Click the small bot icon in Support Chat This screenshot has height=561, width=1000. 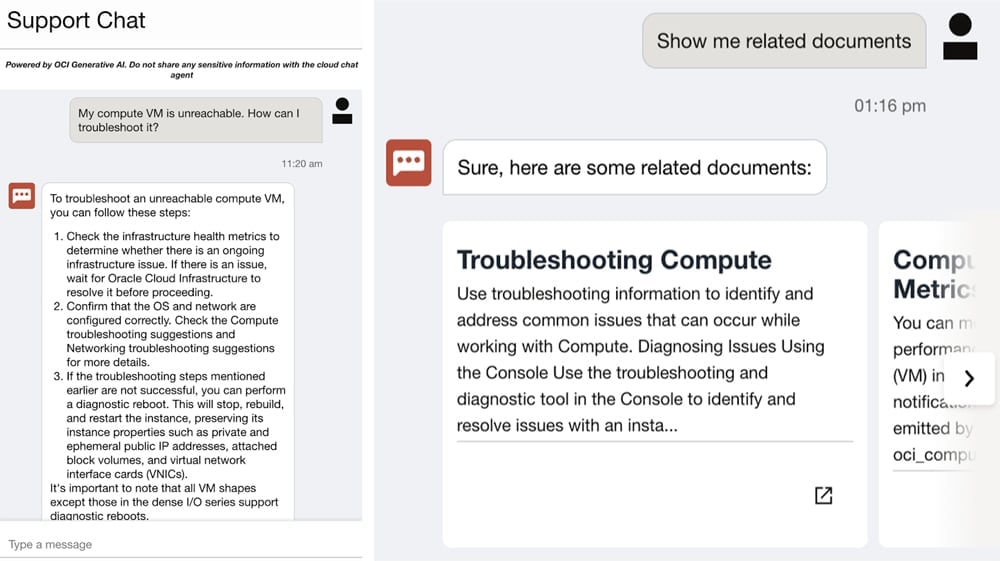click(22, 195)
